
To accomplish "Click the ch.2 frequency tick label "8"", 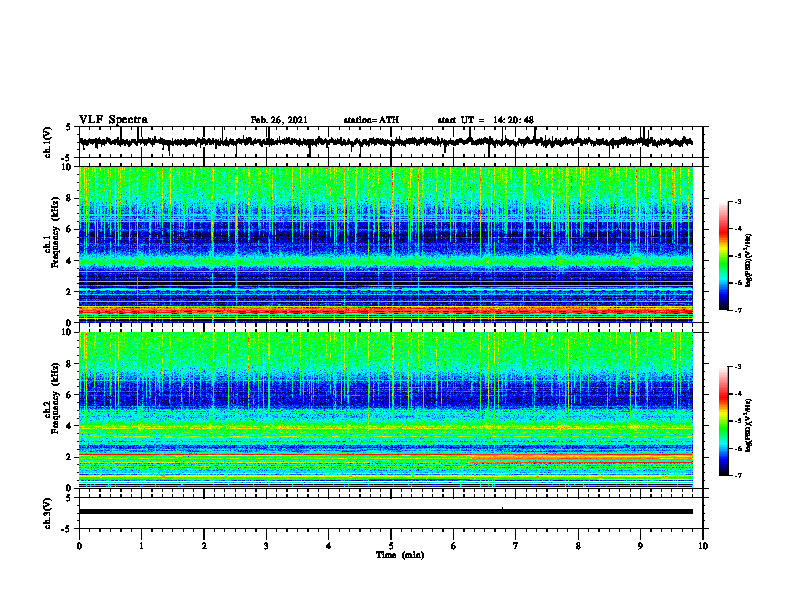I will 69,364.
